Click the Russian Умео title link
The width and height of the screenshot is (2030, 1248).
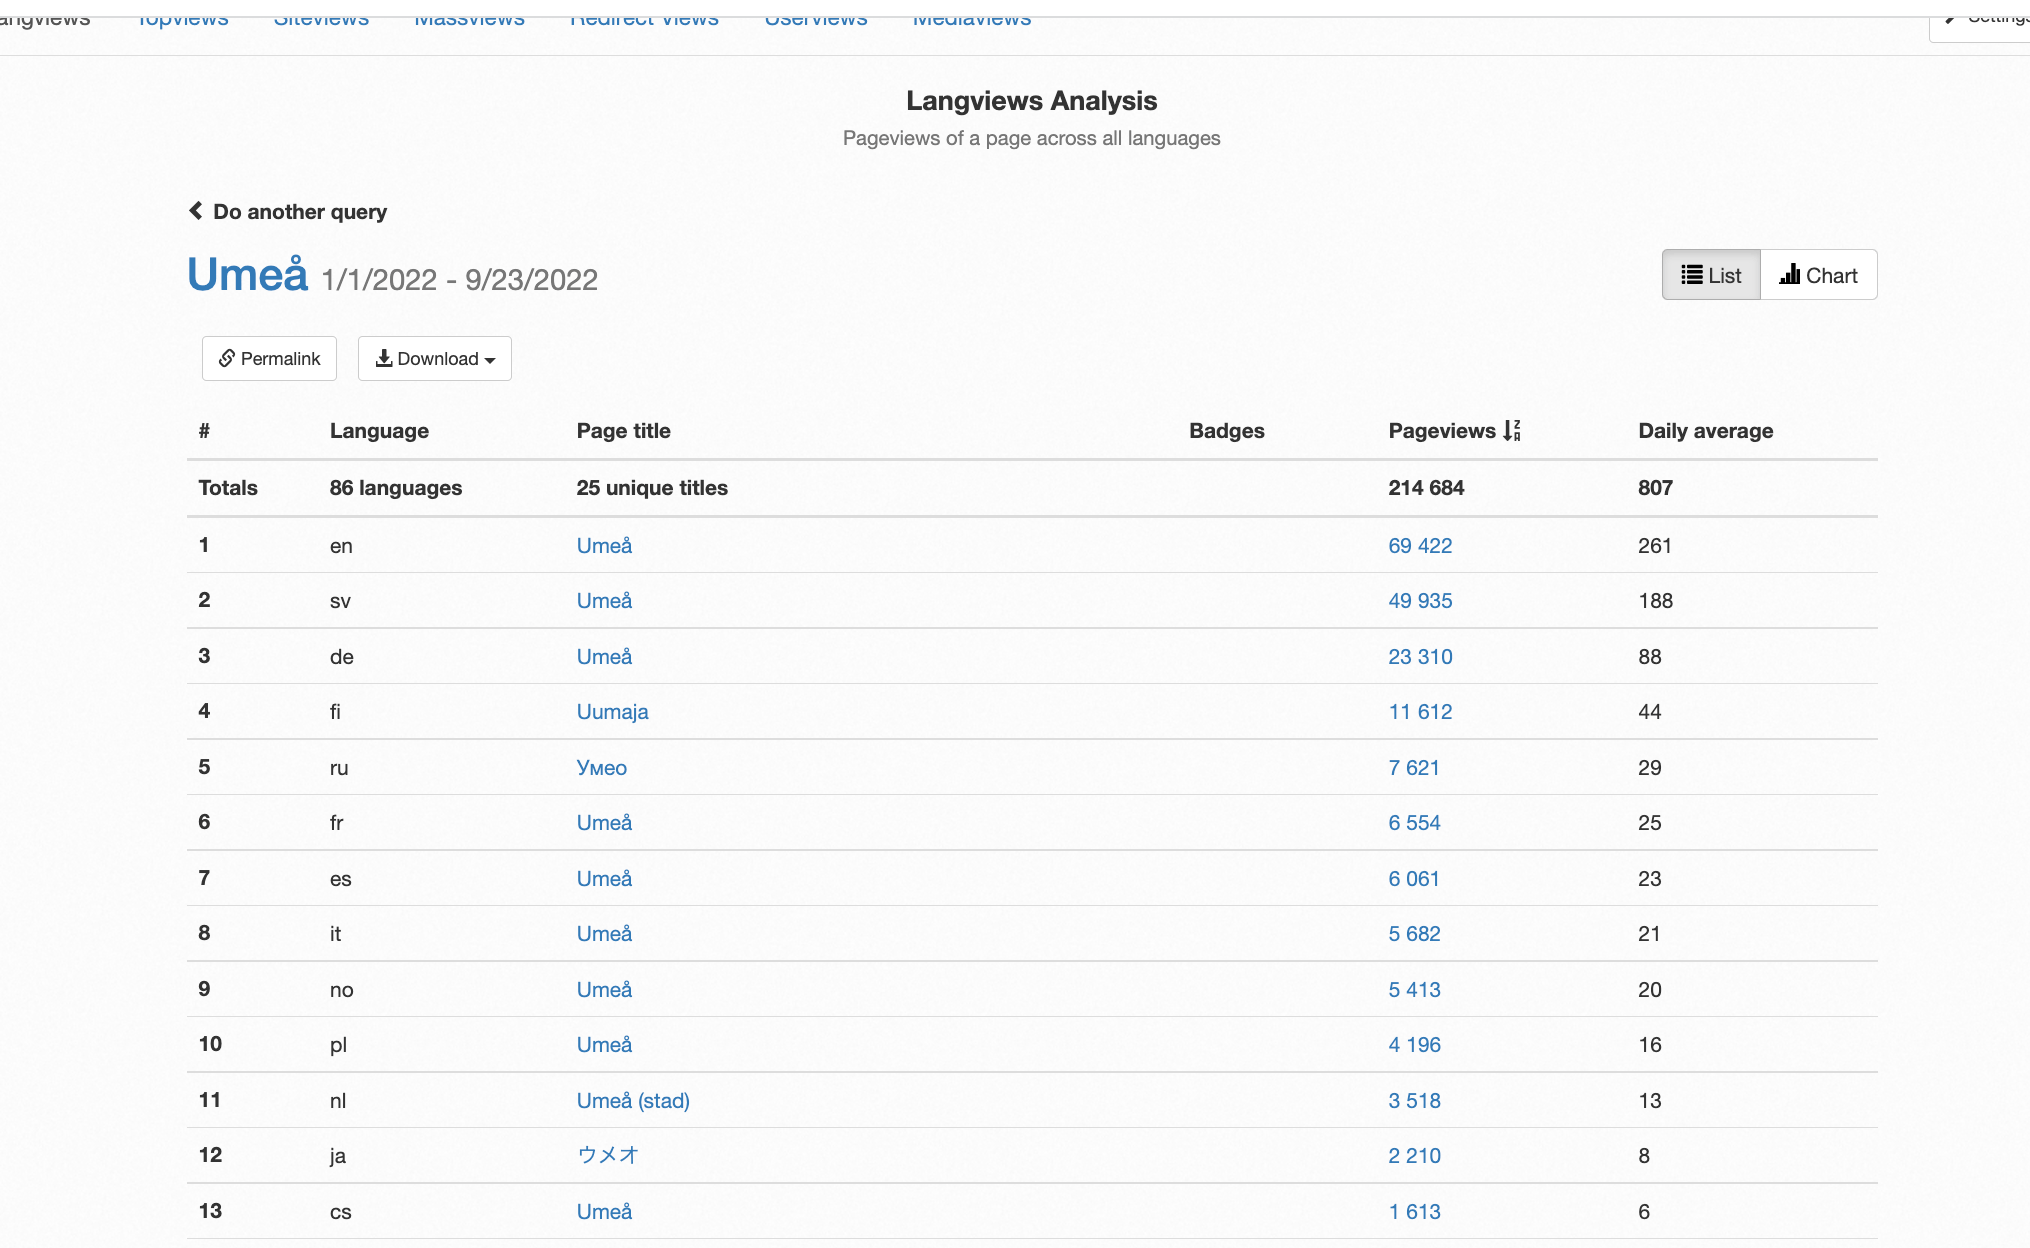point(601,768)
